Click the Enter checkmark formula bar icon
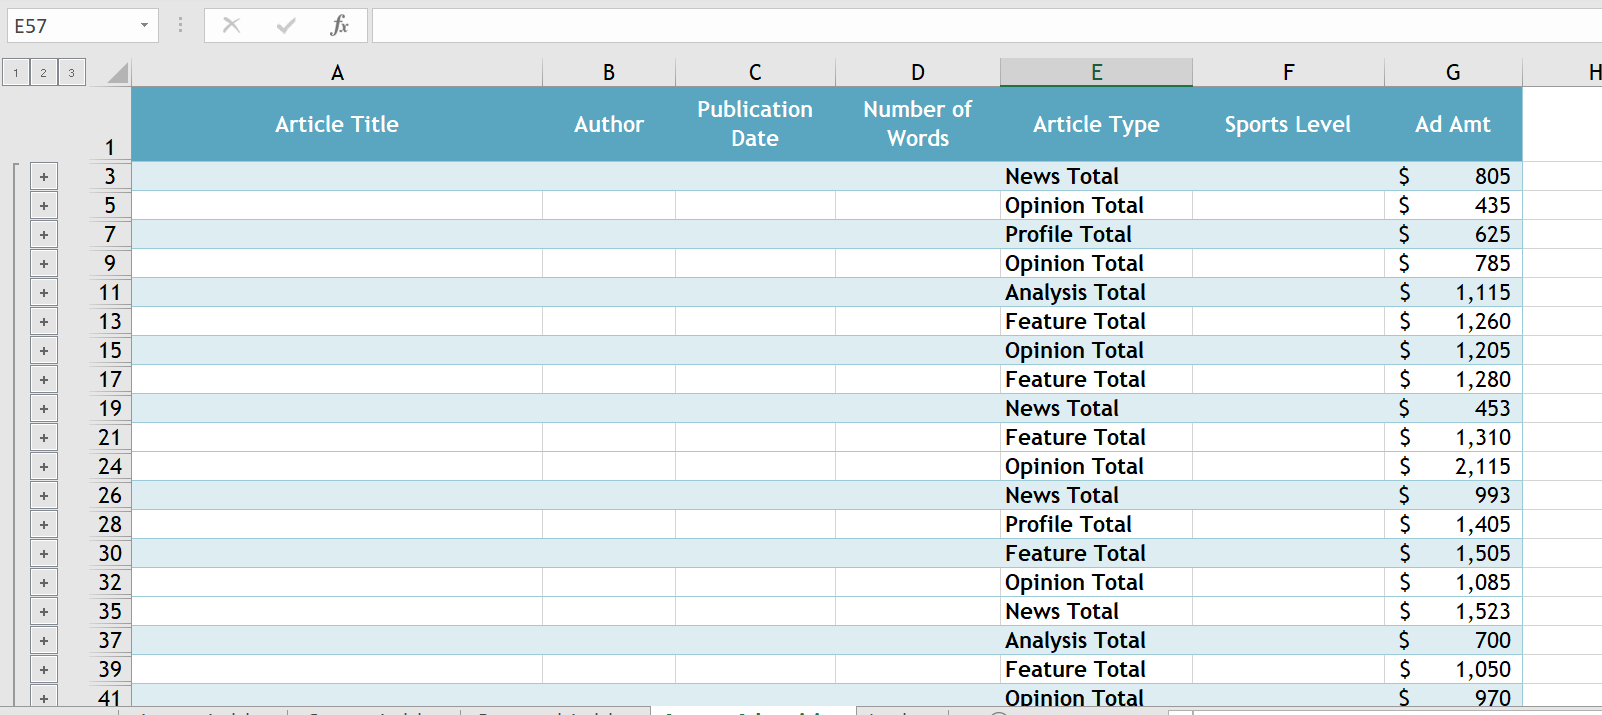This screenshot has height=715, width=1602. point(286,25)
